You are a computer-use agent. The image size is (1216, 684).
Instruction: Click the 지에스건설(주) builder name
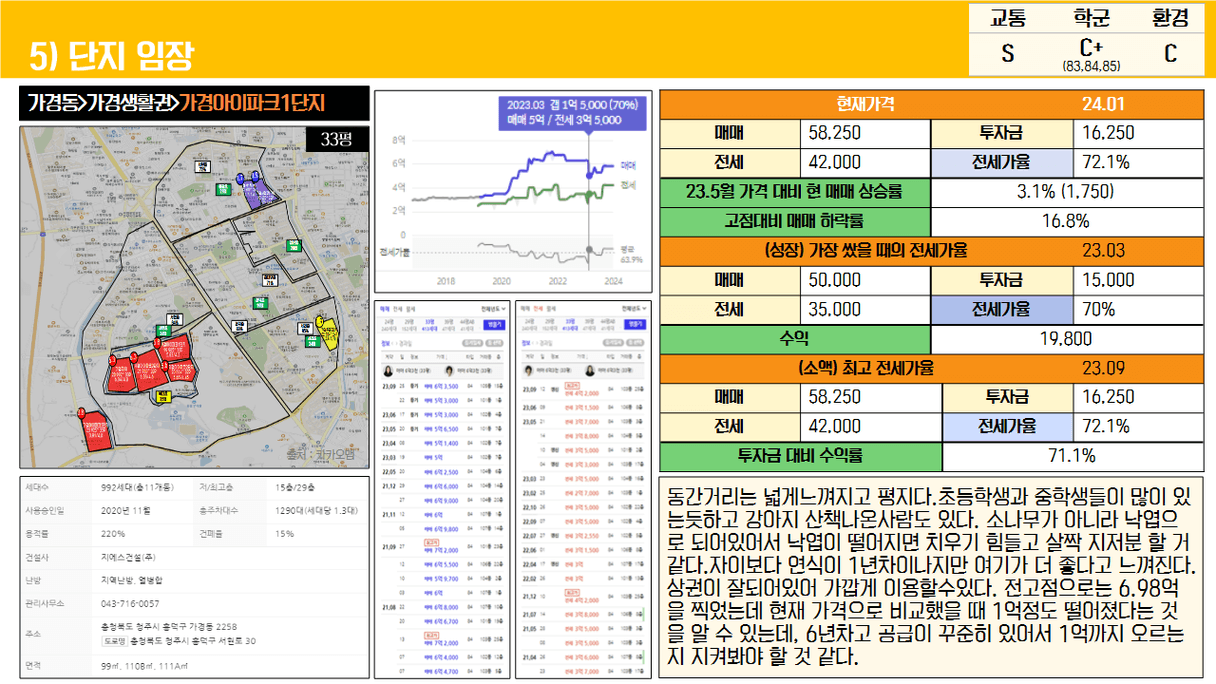[x=127, y=557]
